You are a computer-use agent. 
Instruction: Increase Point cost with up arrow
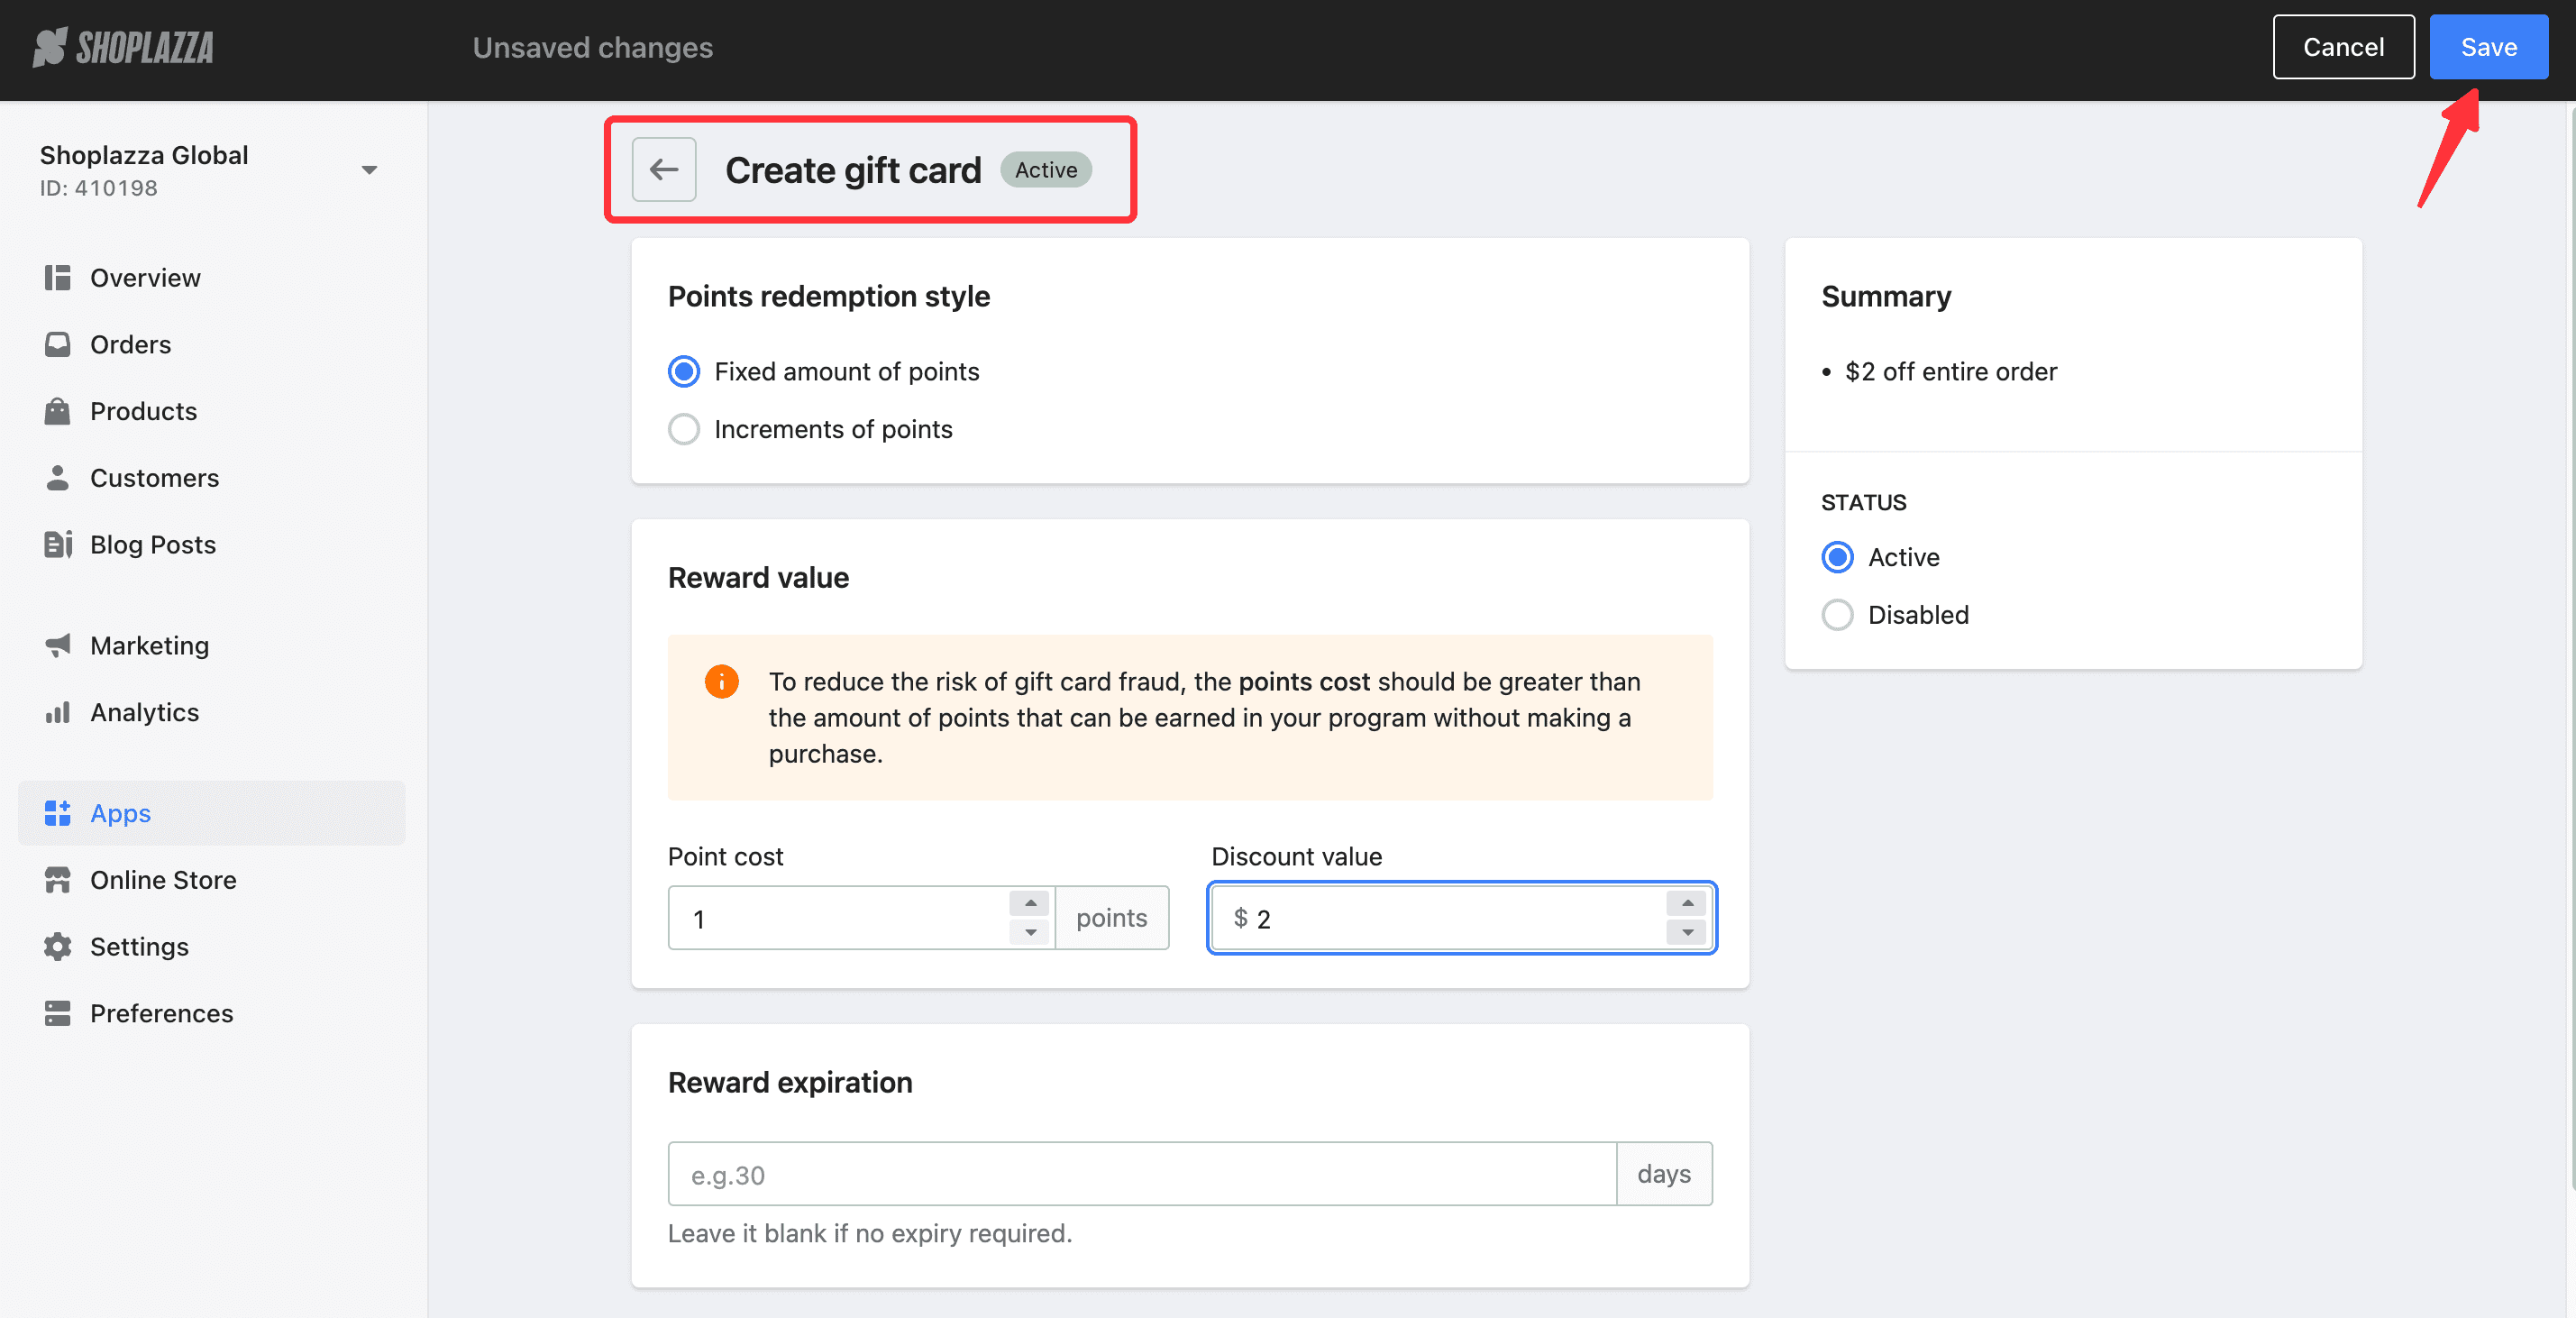point(1030,903)
